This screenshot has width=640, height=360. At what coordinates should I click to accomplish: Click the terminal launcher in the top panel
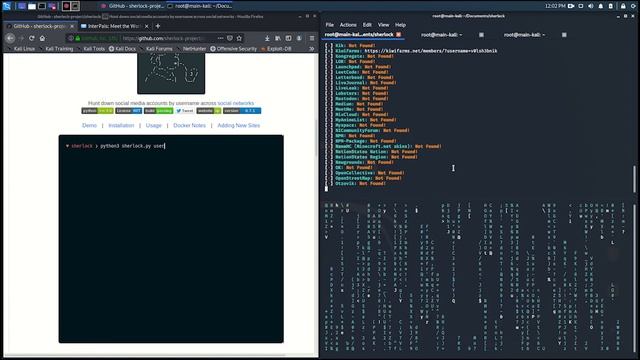tap(42, 6)
